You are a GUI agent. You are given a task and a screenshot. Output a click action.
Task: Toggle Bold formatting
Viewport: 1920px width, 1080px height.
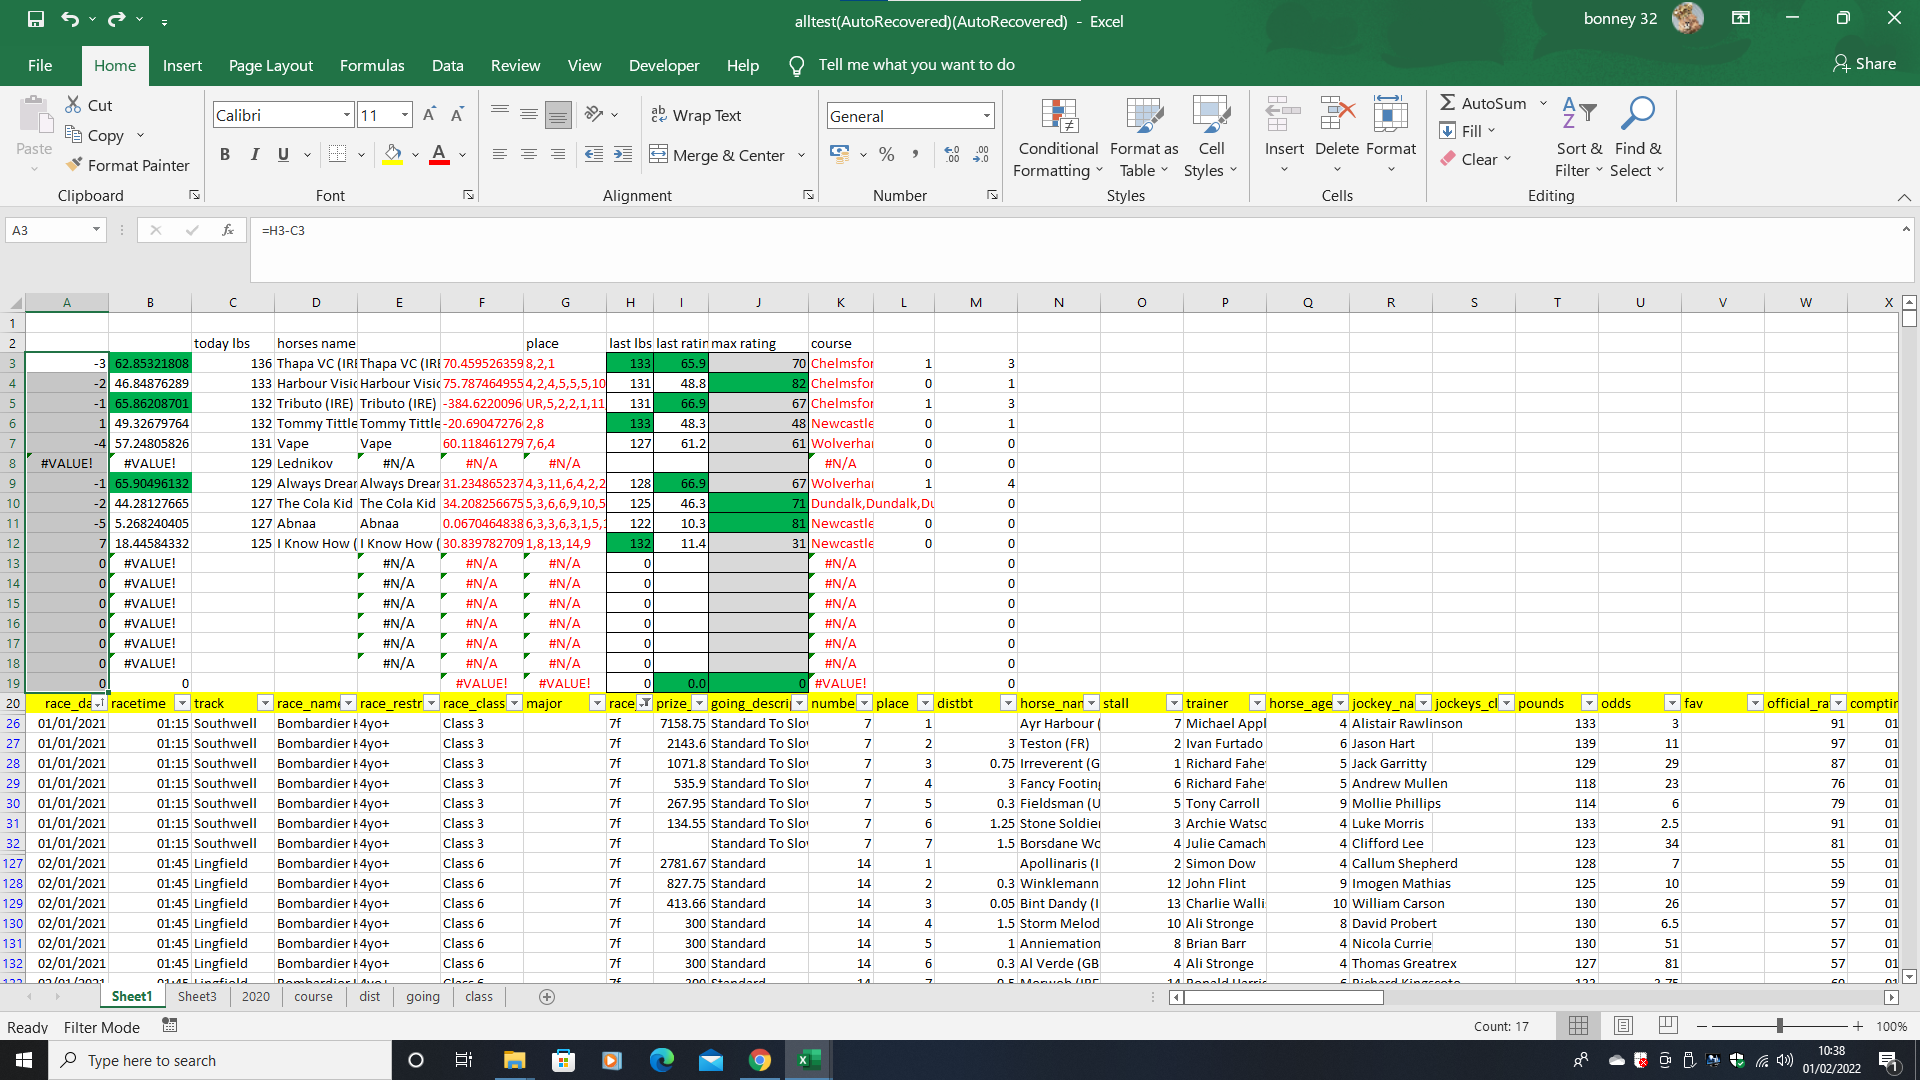click(225, 154)
